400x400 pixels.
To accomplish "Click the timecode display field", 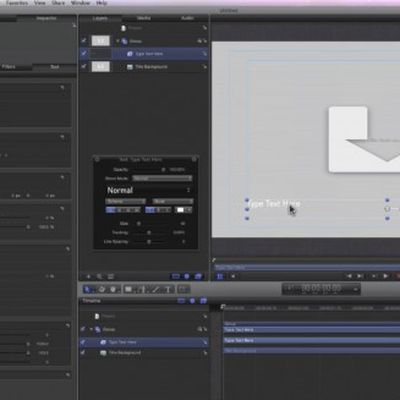I will (x=321, y=289).
